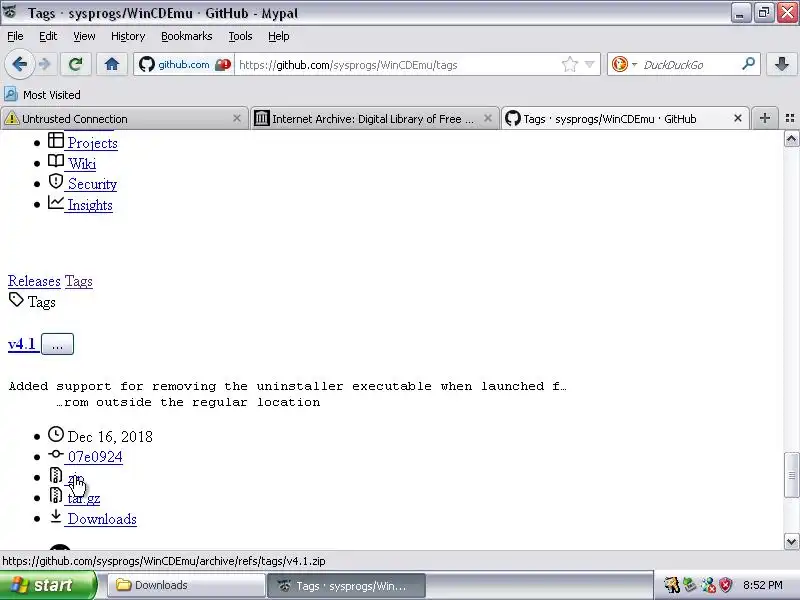
Task: Switch to the Internet Archive tab
Action: [374, 119]
